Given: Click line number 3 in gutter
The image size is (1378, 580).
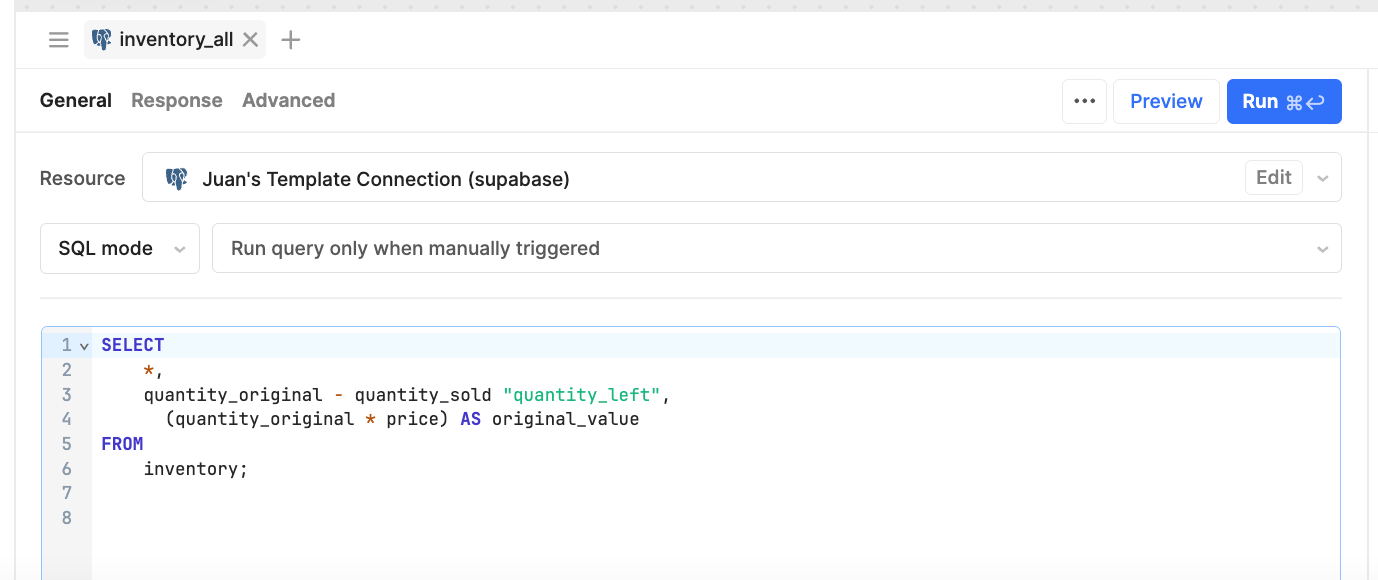Looking at the screenshot, I should [67, 395].
